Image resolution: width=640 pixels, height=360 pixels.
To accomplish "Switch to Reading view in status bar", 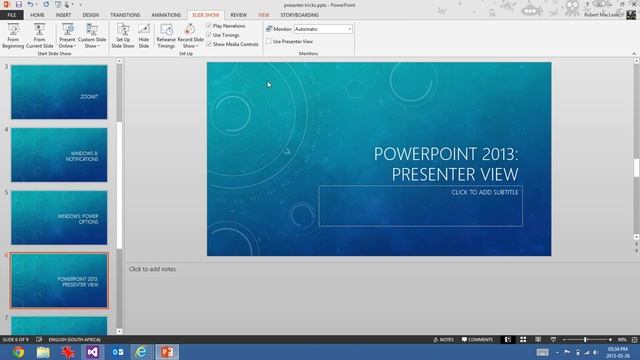I will [538, 340].
